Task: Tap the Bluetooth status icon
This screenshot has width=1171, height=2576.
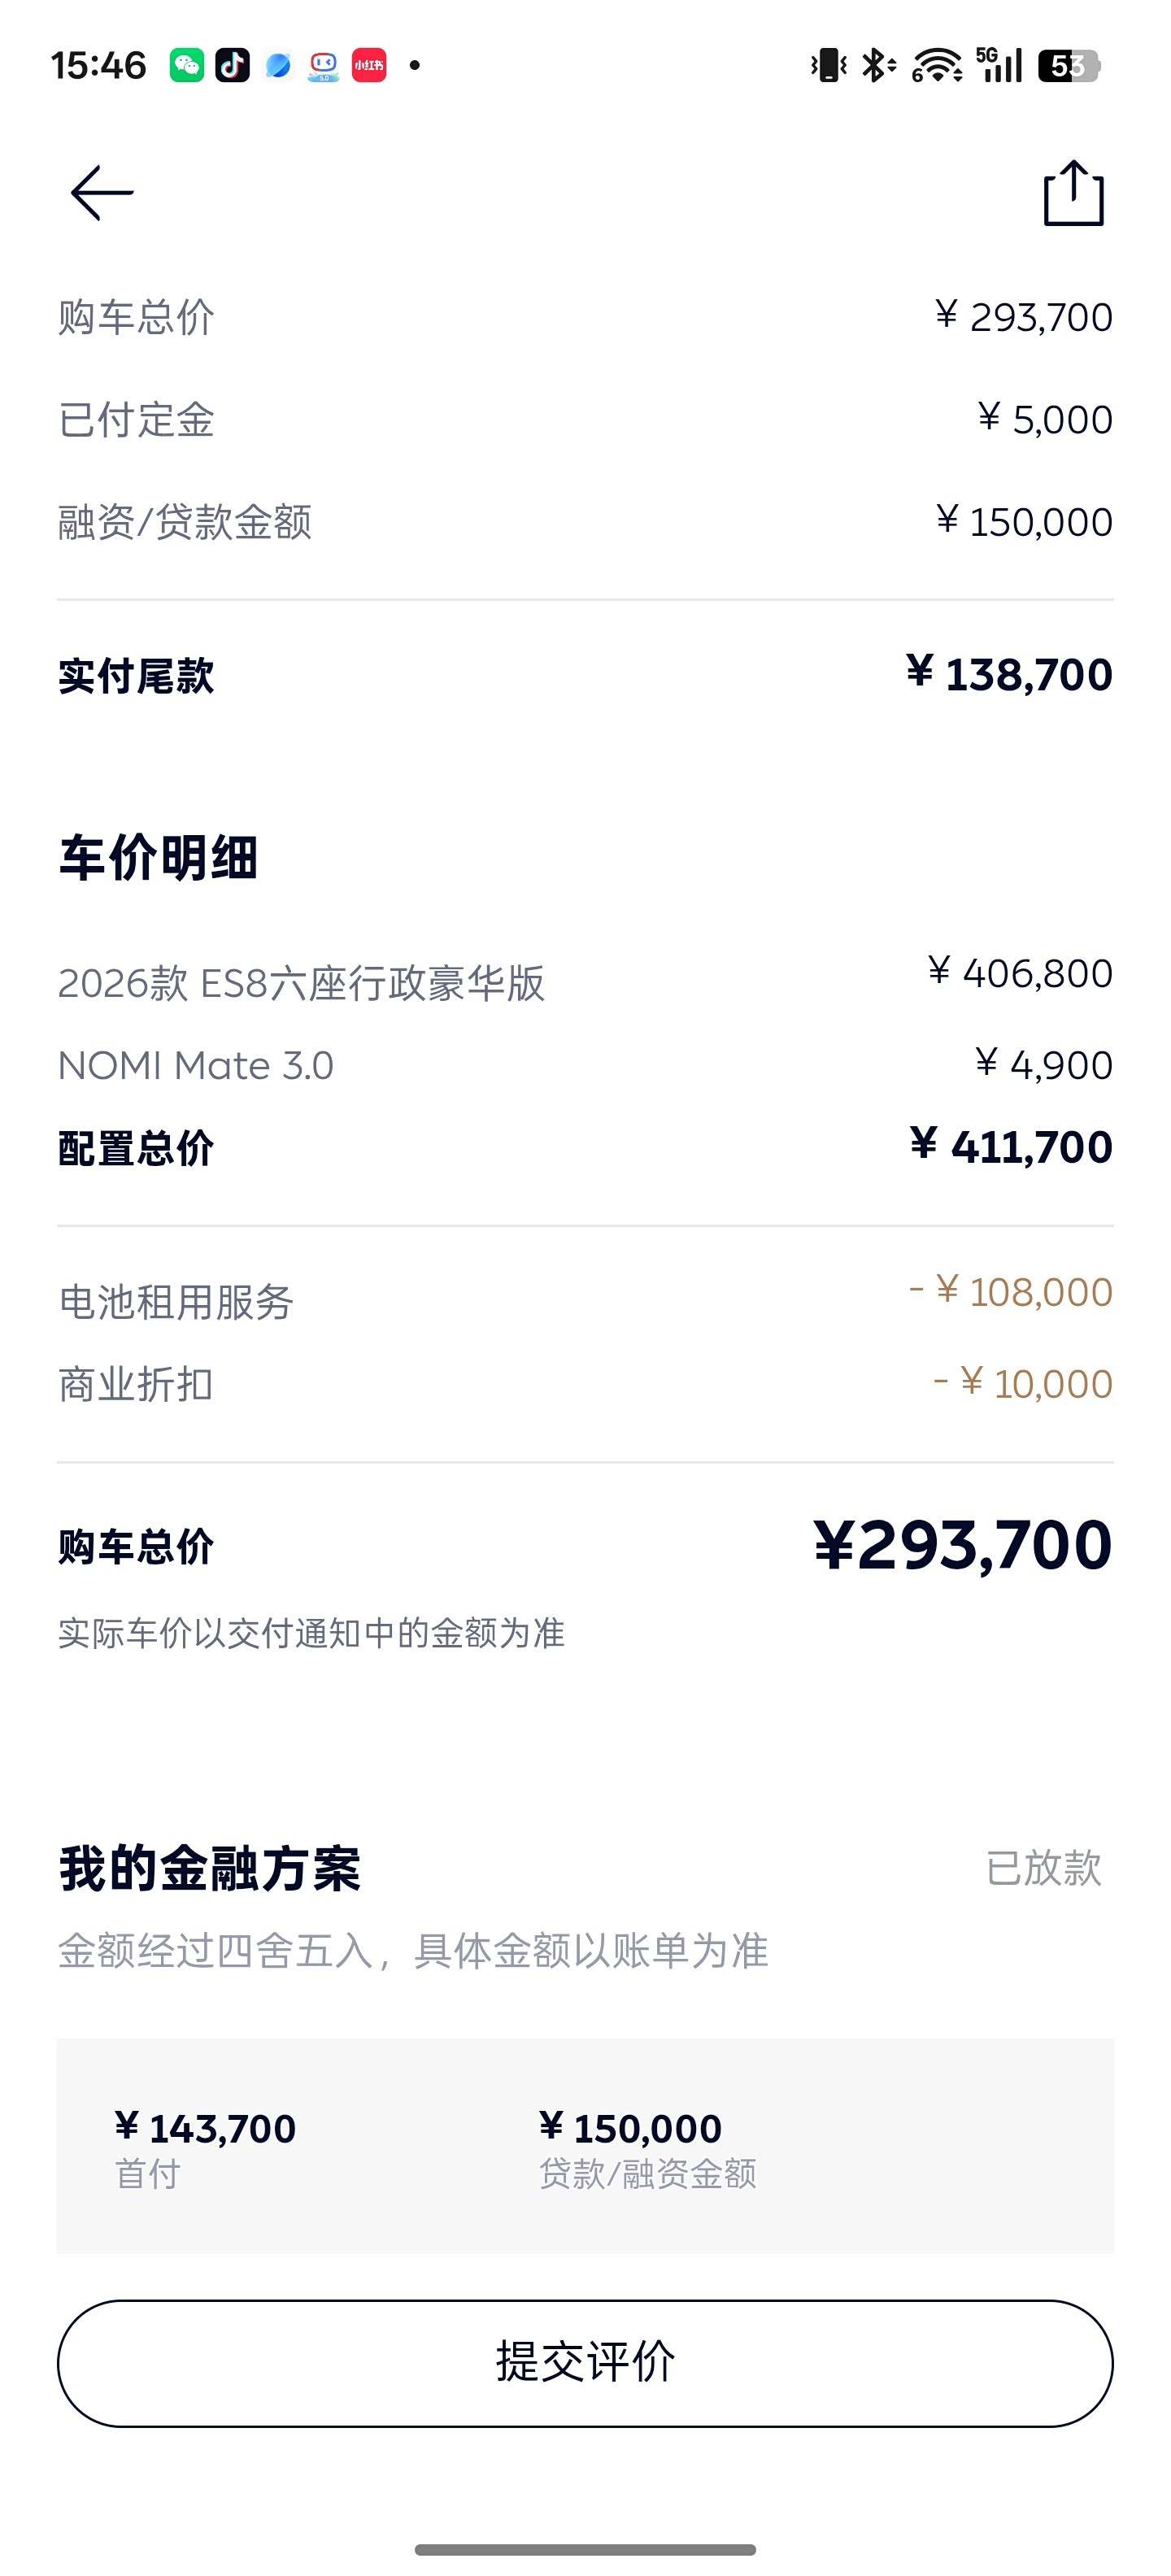Action: (x=877, y=66)
